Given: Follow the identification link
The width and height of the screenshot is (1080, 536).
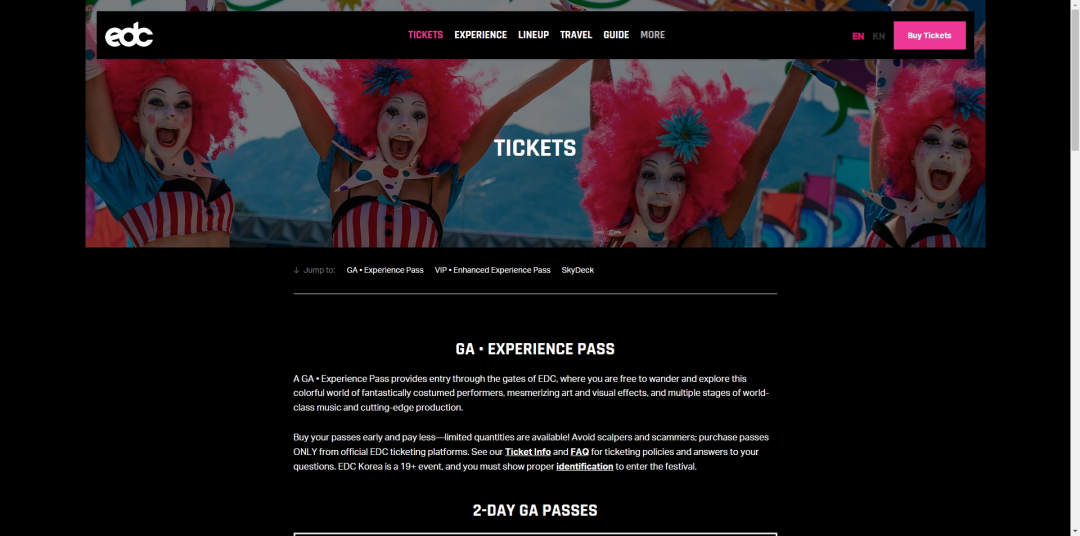Looking at the screenshot, I should (x=584, y=466).
